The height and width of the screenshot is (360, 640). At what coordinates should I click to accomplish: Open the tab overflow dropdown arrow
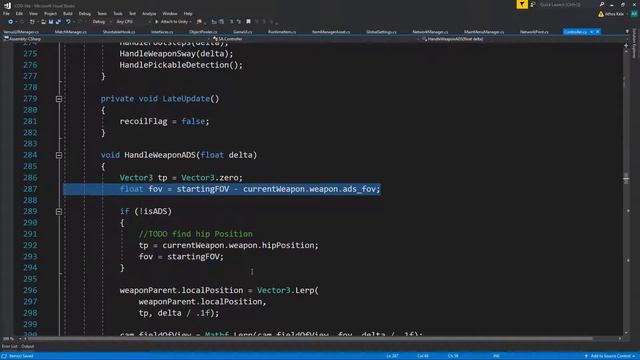coord(627,31)
